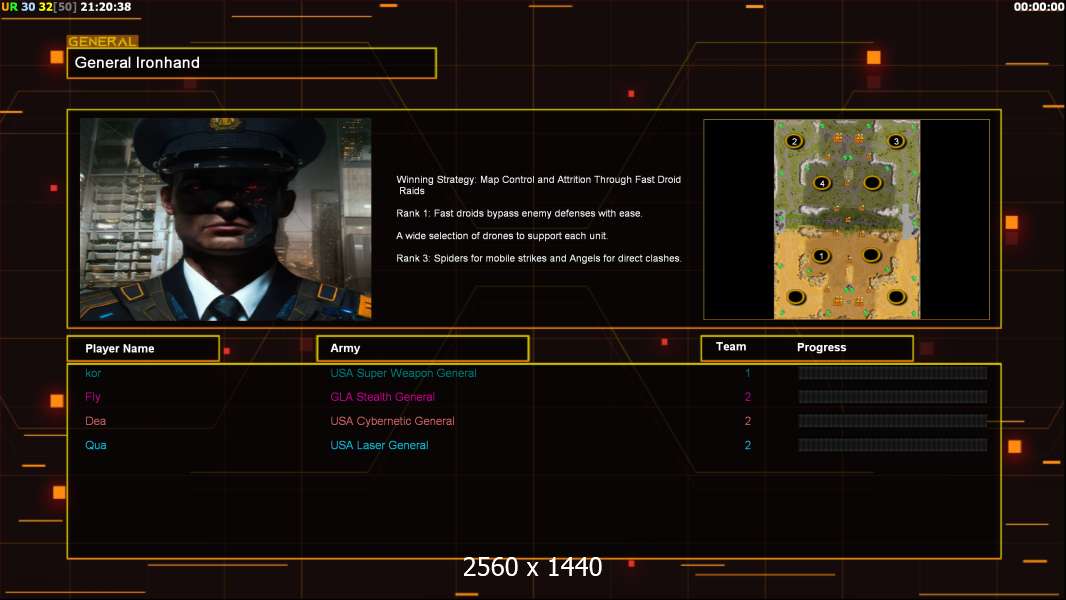This screenshot has width=1066, height=600.
Task: Click the 21:20:38 clock readout
Action: tap(105, 7)
